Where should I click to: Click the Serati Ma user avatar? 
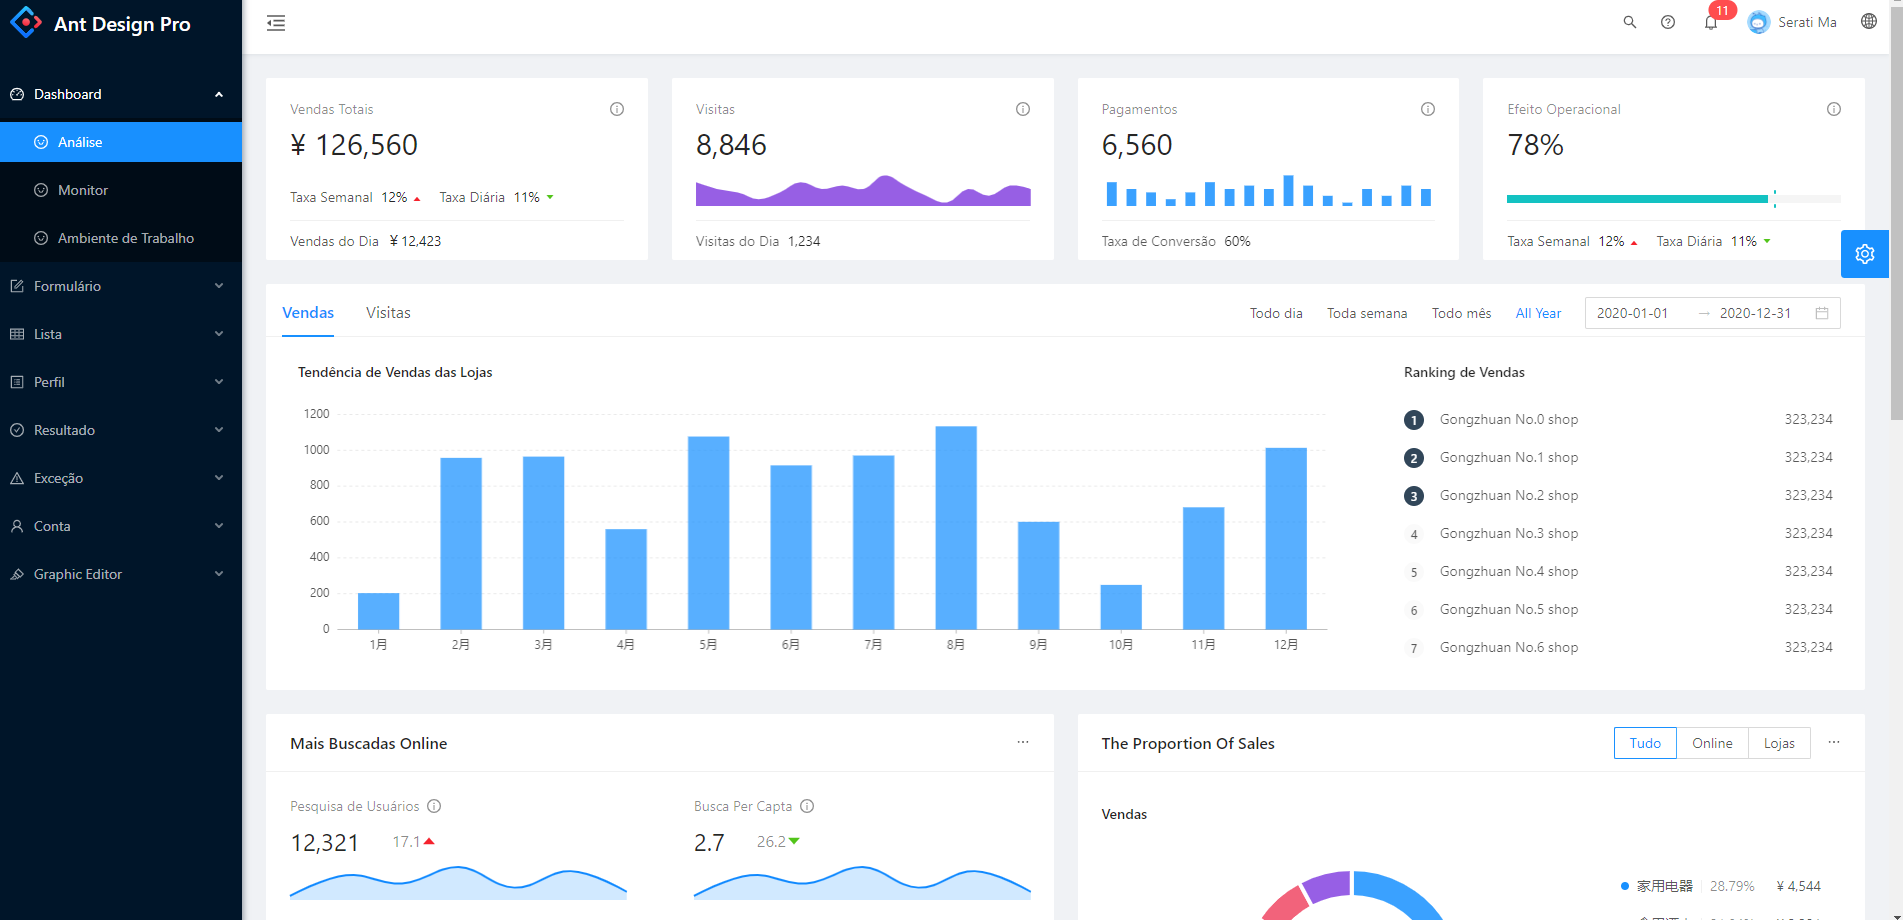pos(1759,22)
